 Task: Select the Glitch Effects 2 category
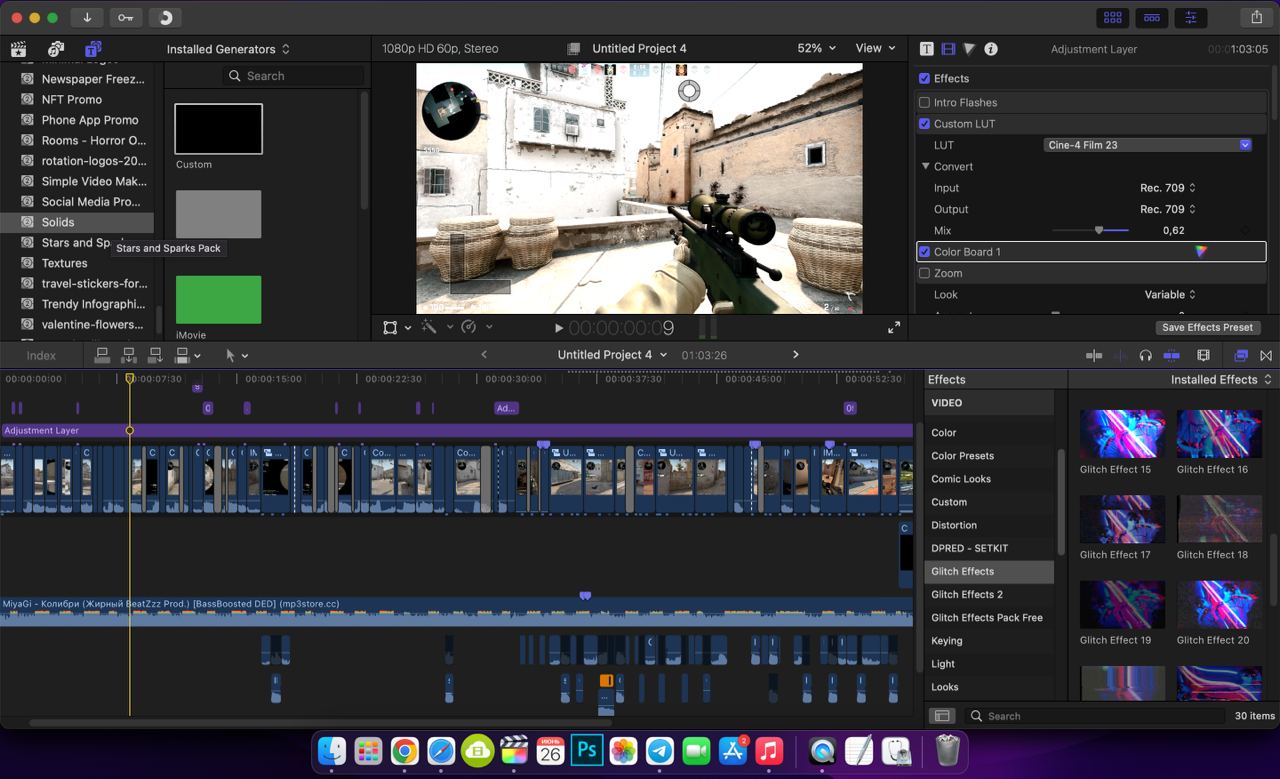(967, 594)
